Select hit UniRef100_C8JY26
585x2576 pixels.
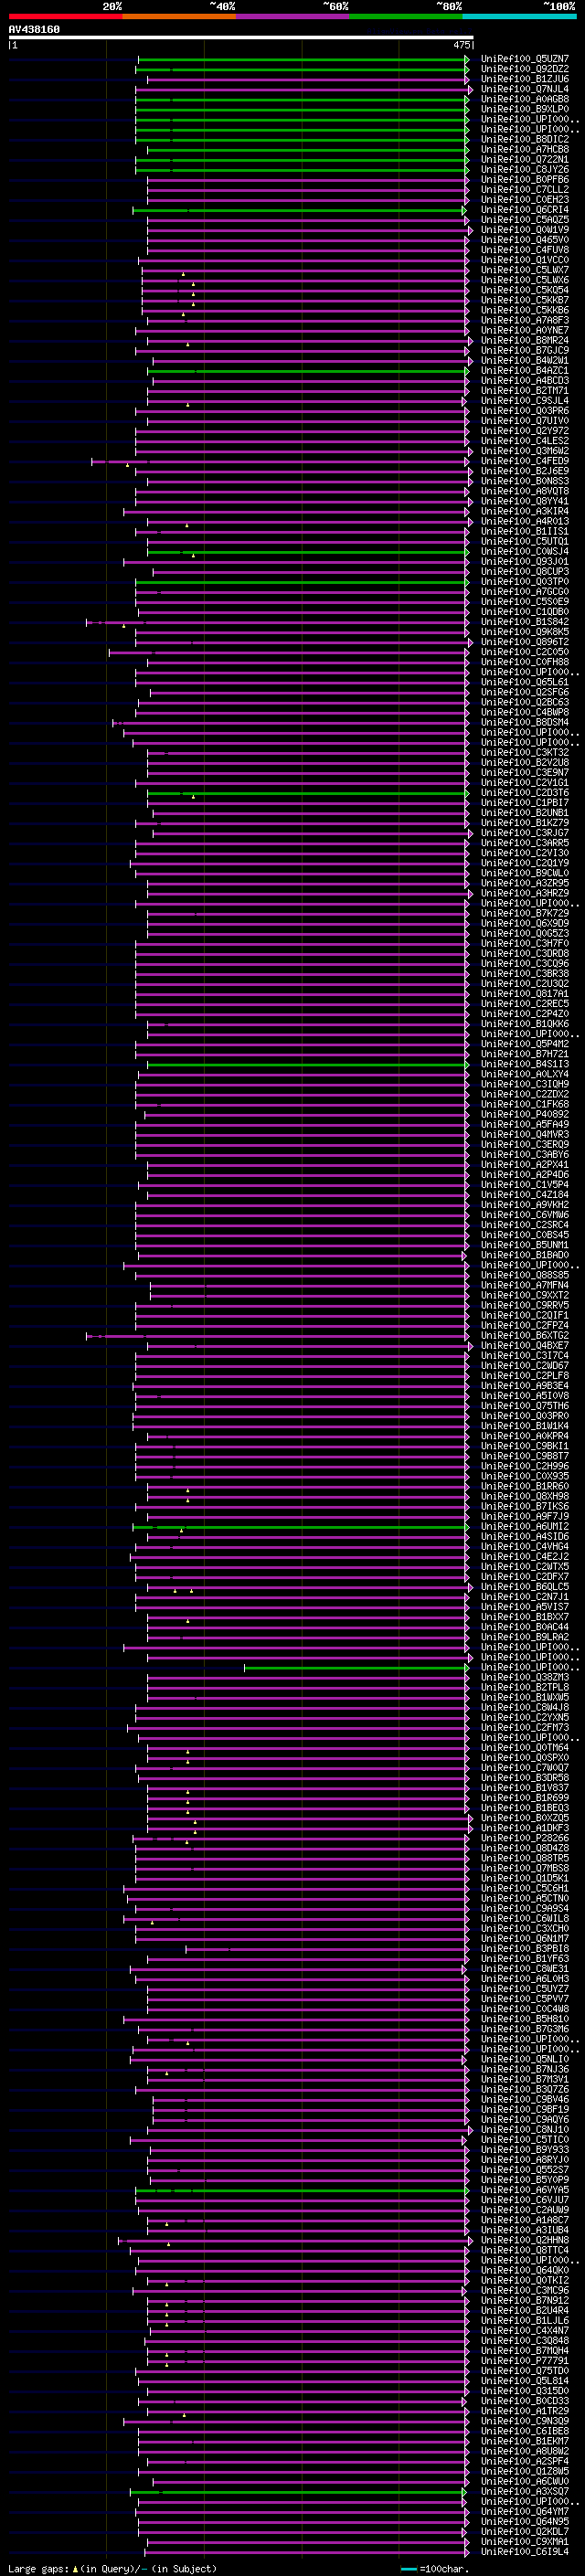pyautogui.click(x=525, y=169)
